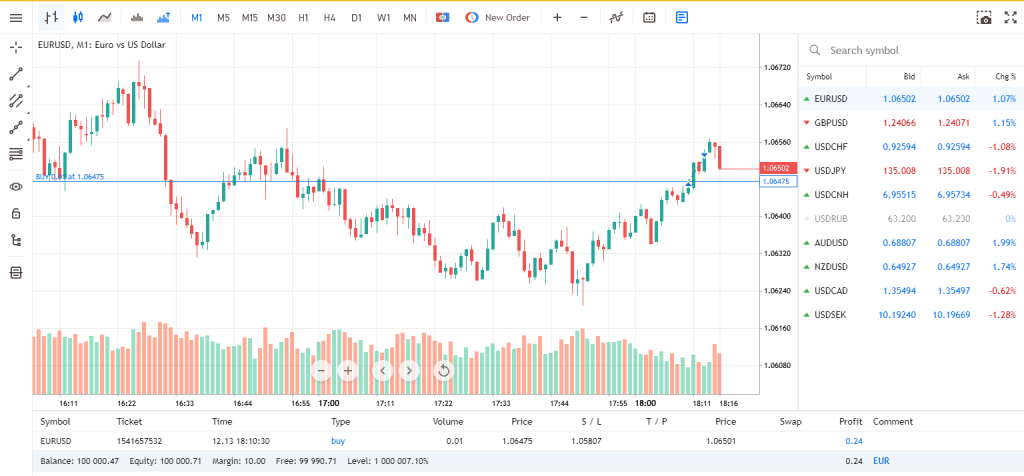Image resolution: width=1024 pixels, height=476 pixels.
Task: Switch to M5 timeframe
Action: [x=223, y=18]
